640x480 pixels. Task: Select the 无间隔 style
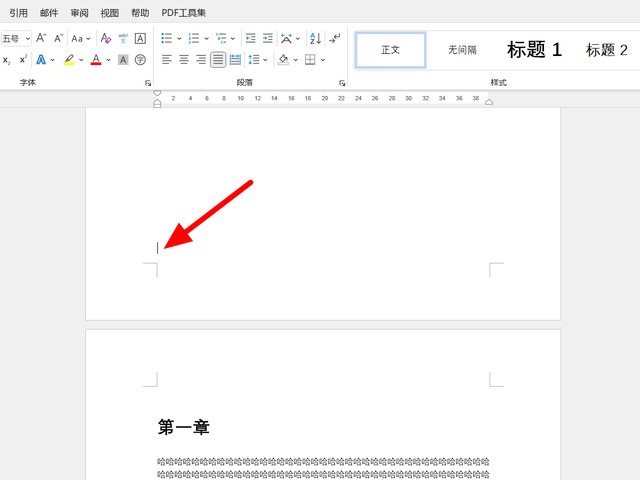pyautogui.click(x=462, y=50)
